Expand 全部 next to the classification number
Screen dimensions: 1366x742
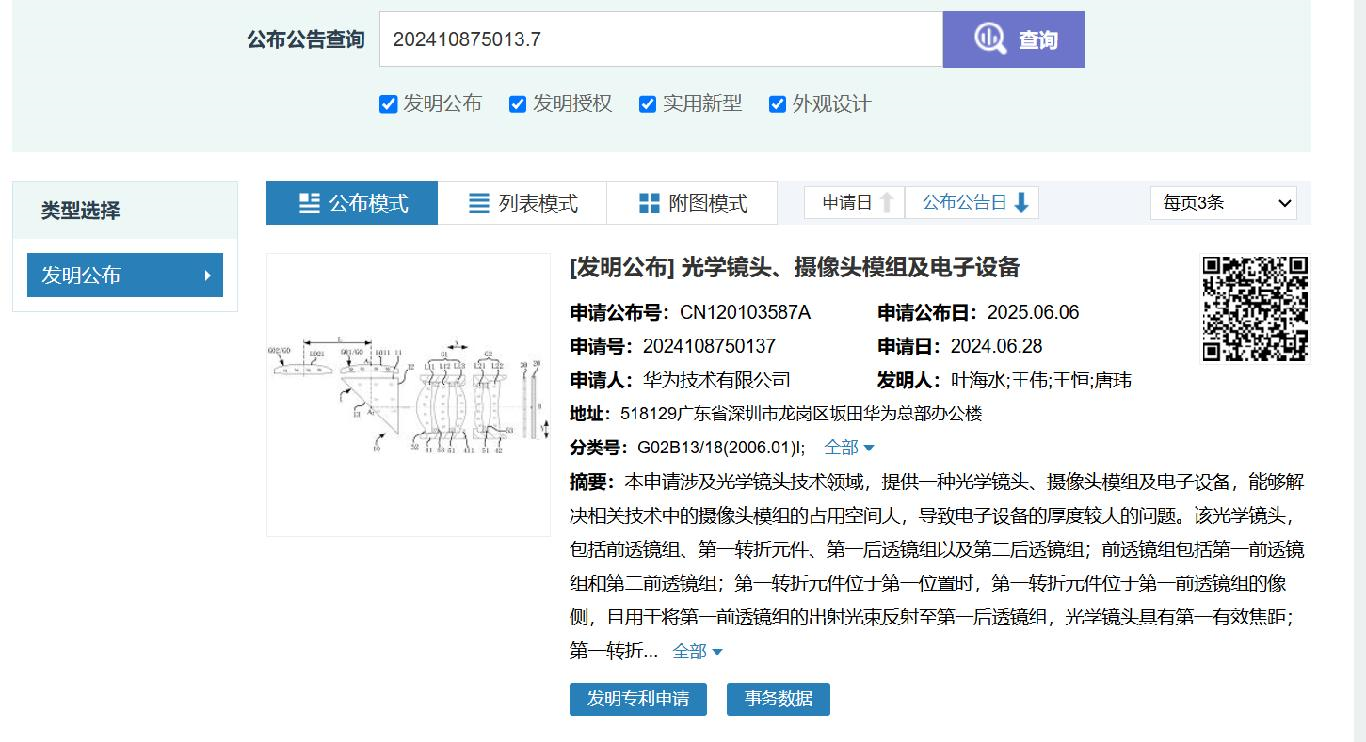[x=840, y=447]
